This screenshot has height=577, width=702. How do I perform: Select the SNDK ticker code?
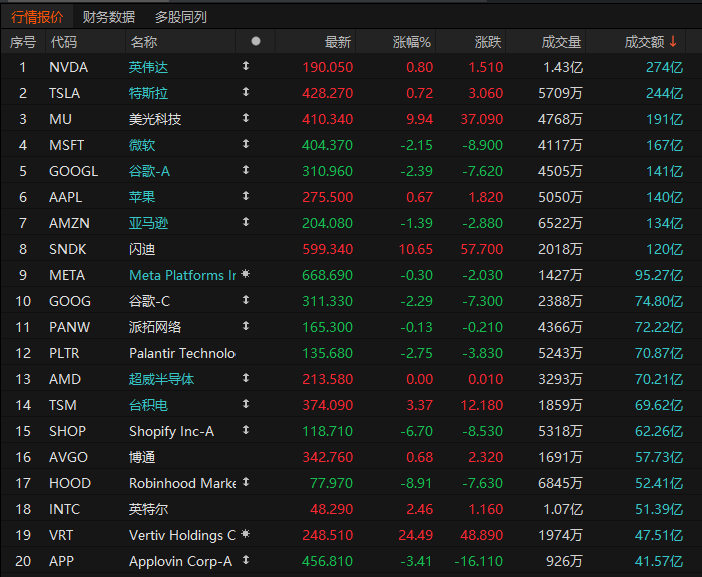pos(68,249)
